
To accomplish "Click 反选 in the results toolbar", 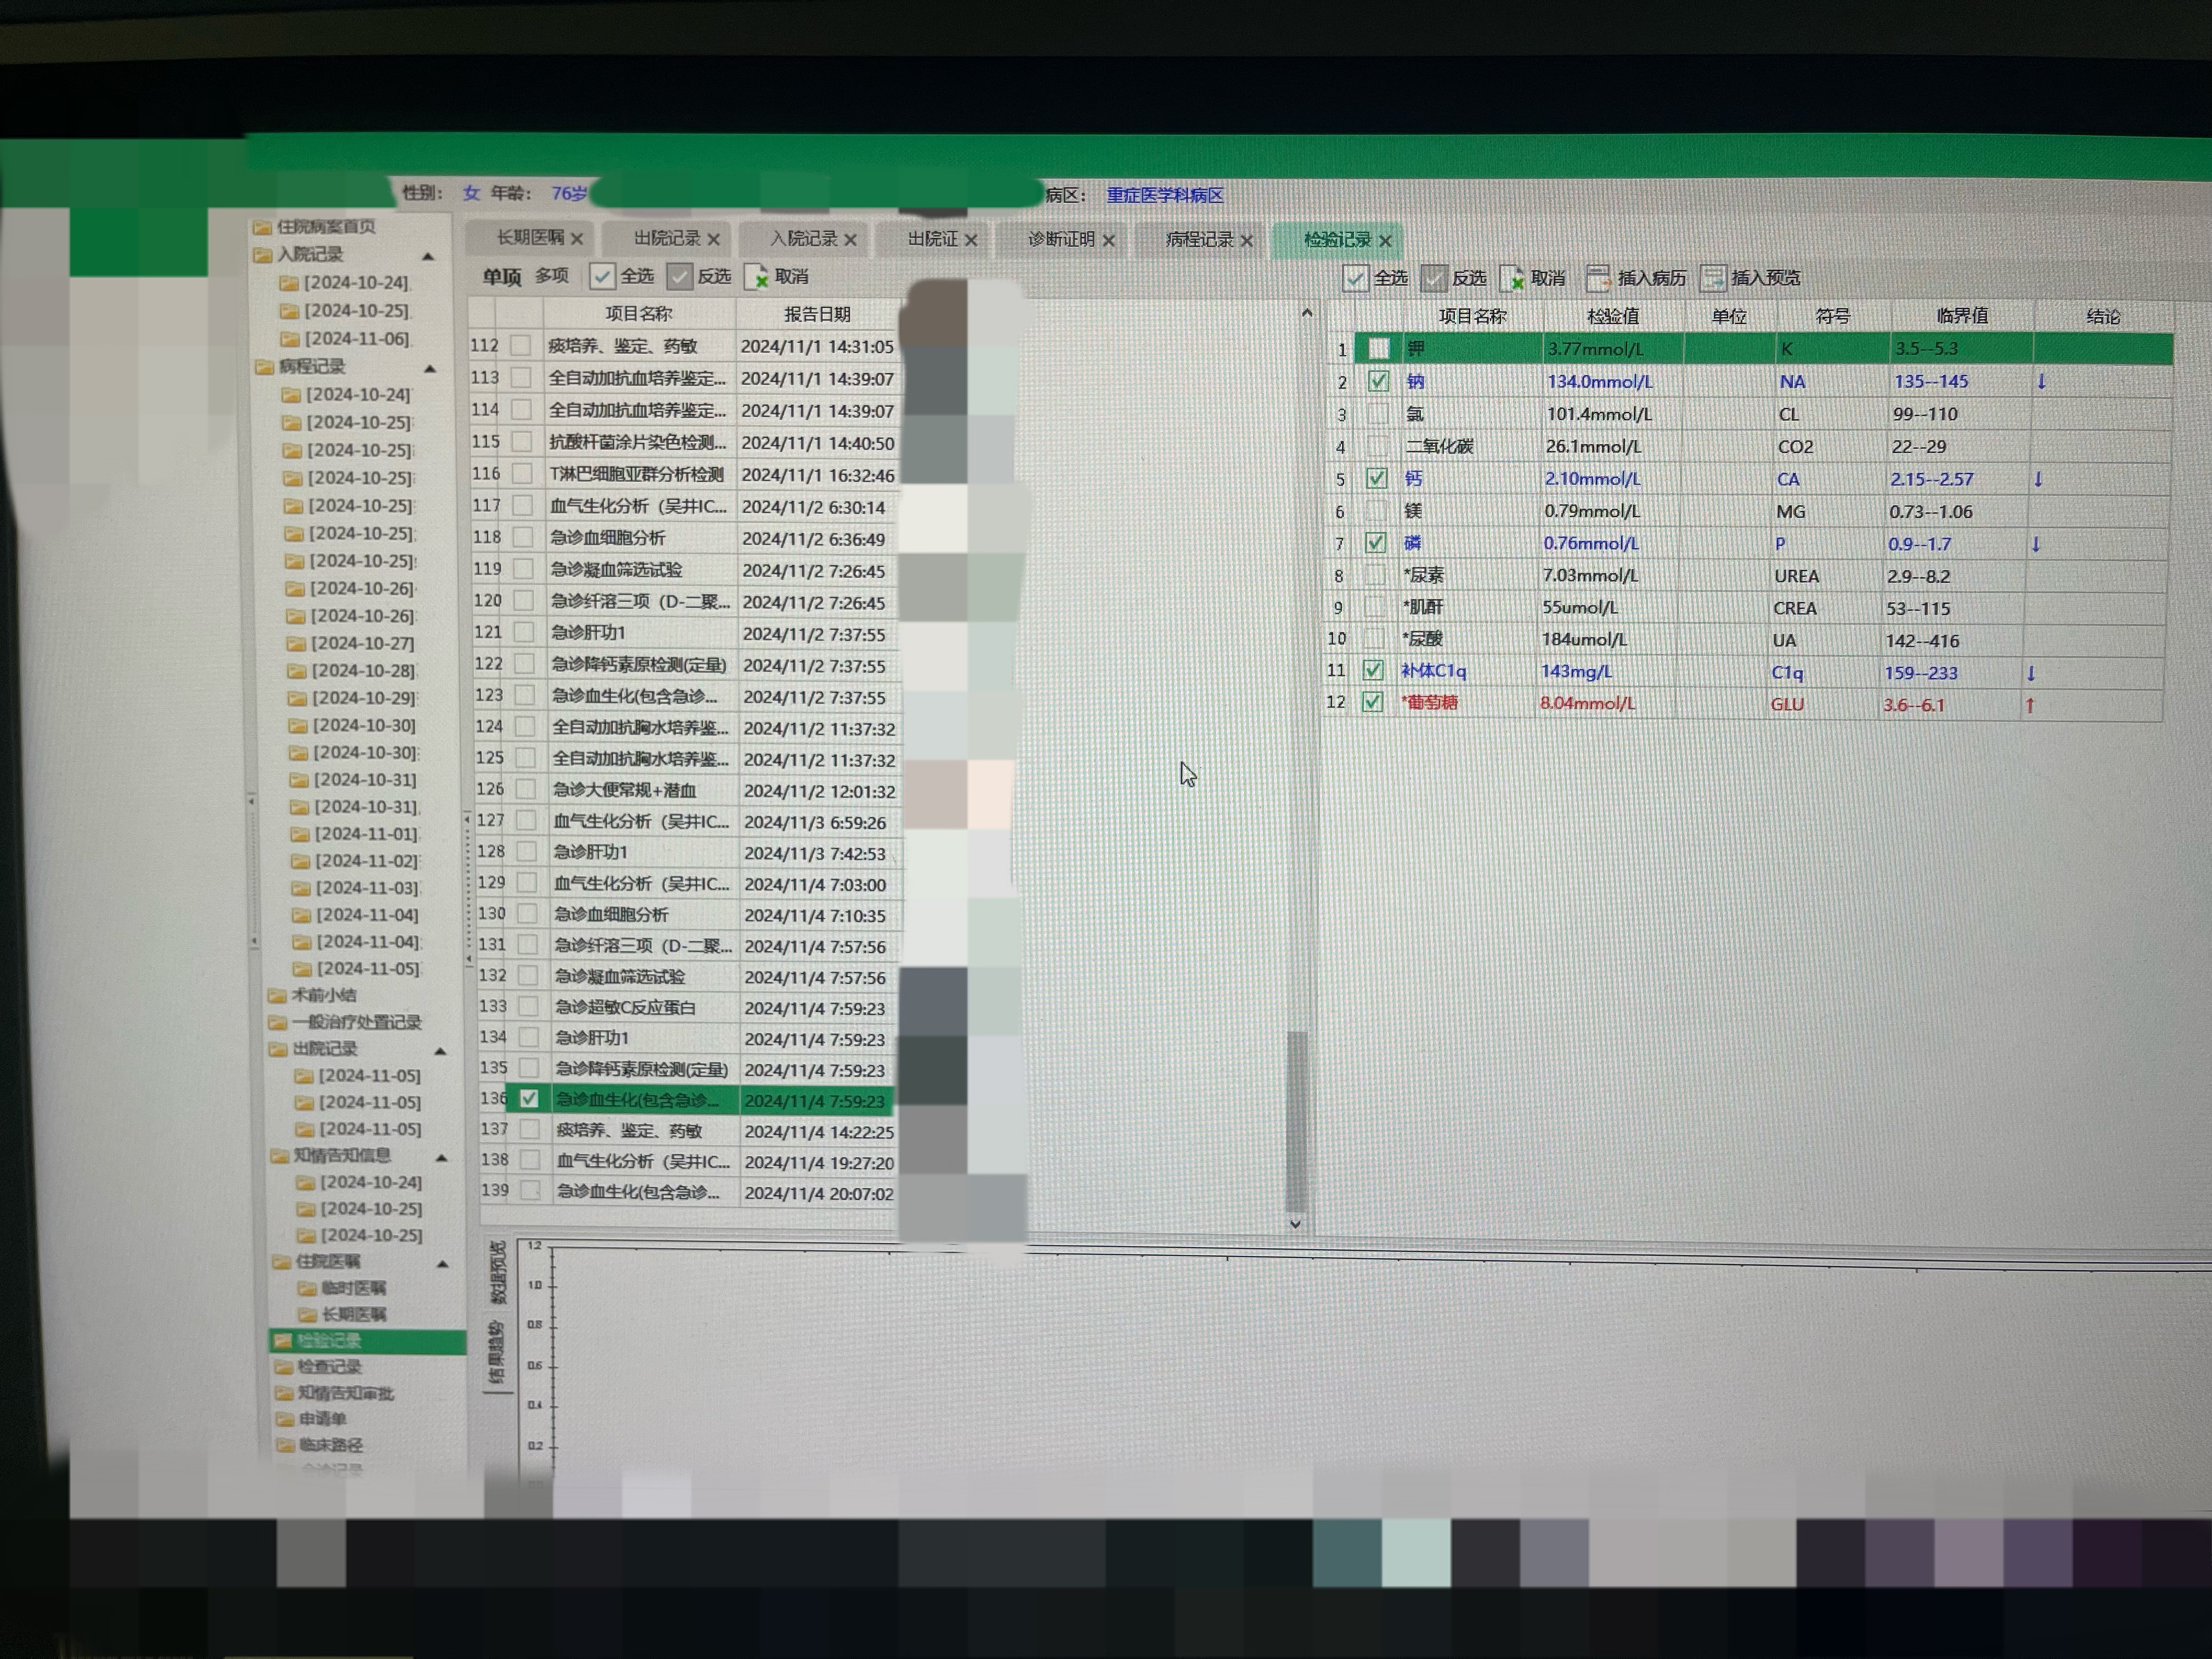I will pos(1454,278).
